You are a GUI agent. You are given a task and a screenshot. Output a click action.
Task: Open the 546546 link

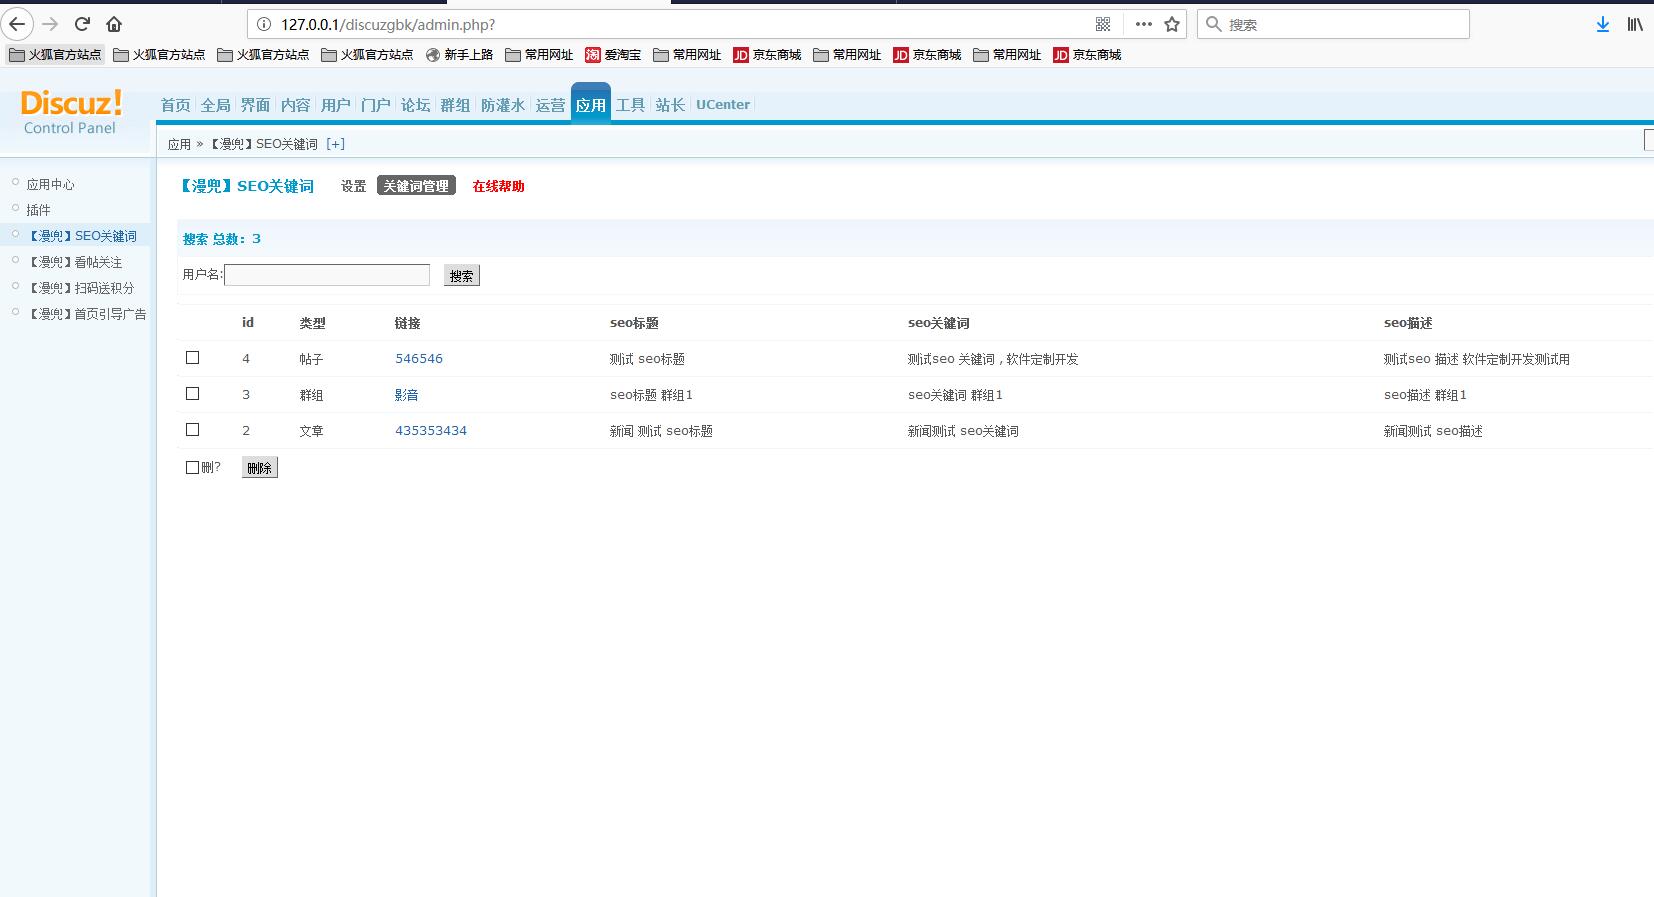pyautogui.click(x=419, y=359)
